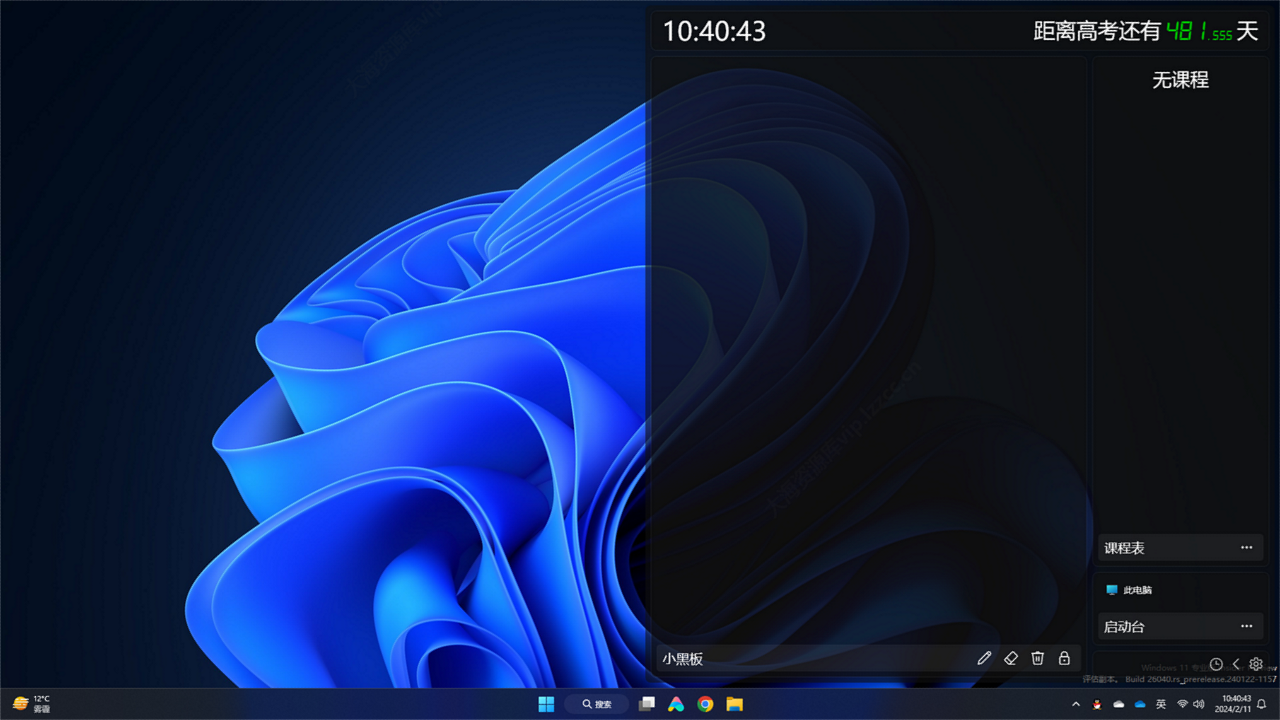Select the pencil tool on 小黑板
The image size is (1280, 720).
point(984,658)
